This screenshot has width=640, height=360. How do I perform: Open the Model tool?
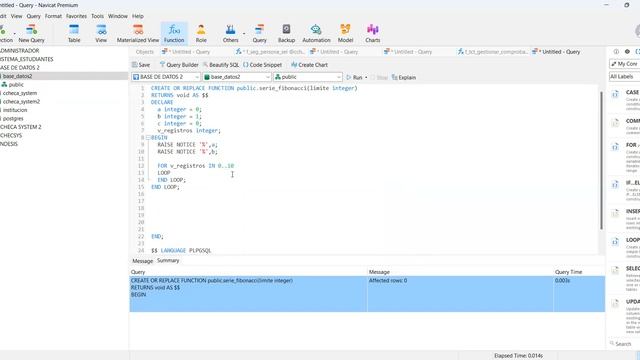point(345,33)
